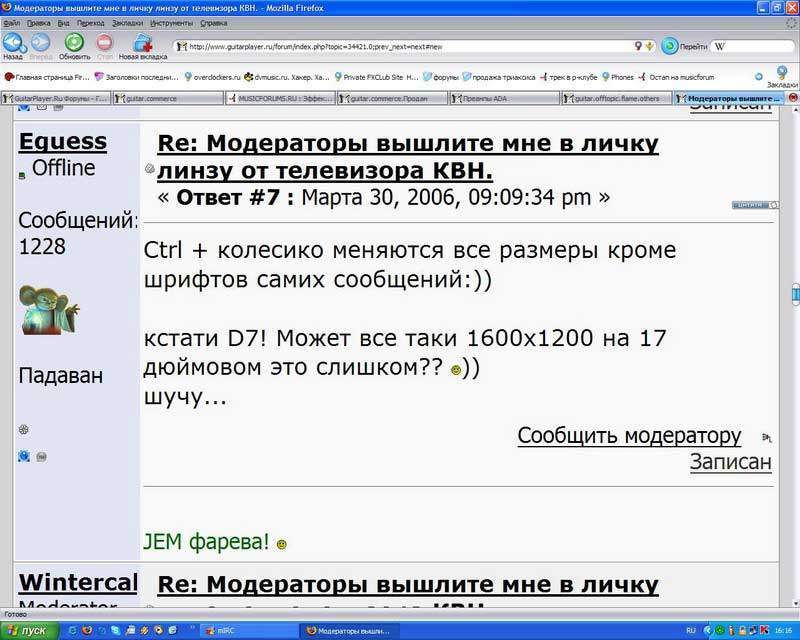
Task: Click the RU language indicator
Action: [x=691, y=631]
